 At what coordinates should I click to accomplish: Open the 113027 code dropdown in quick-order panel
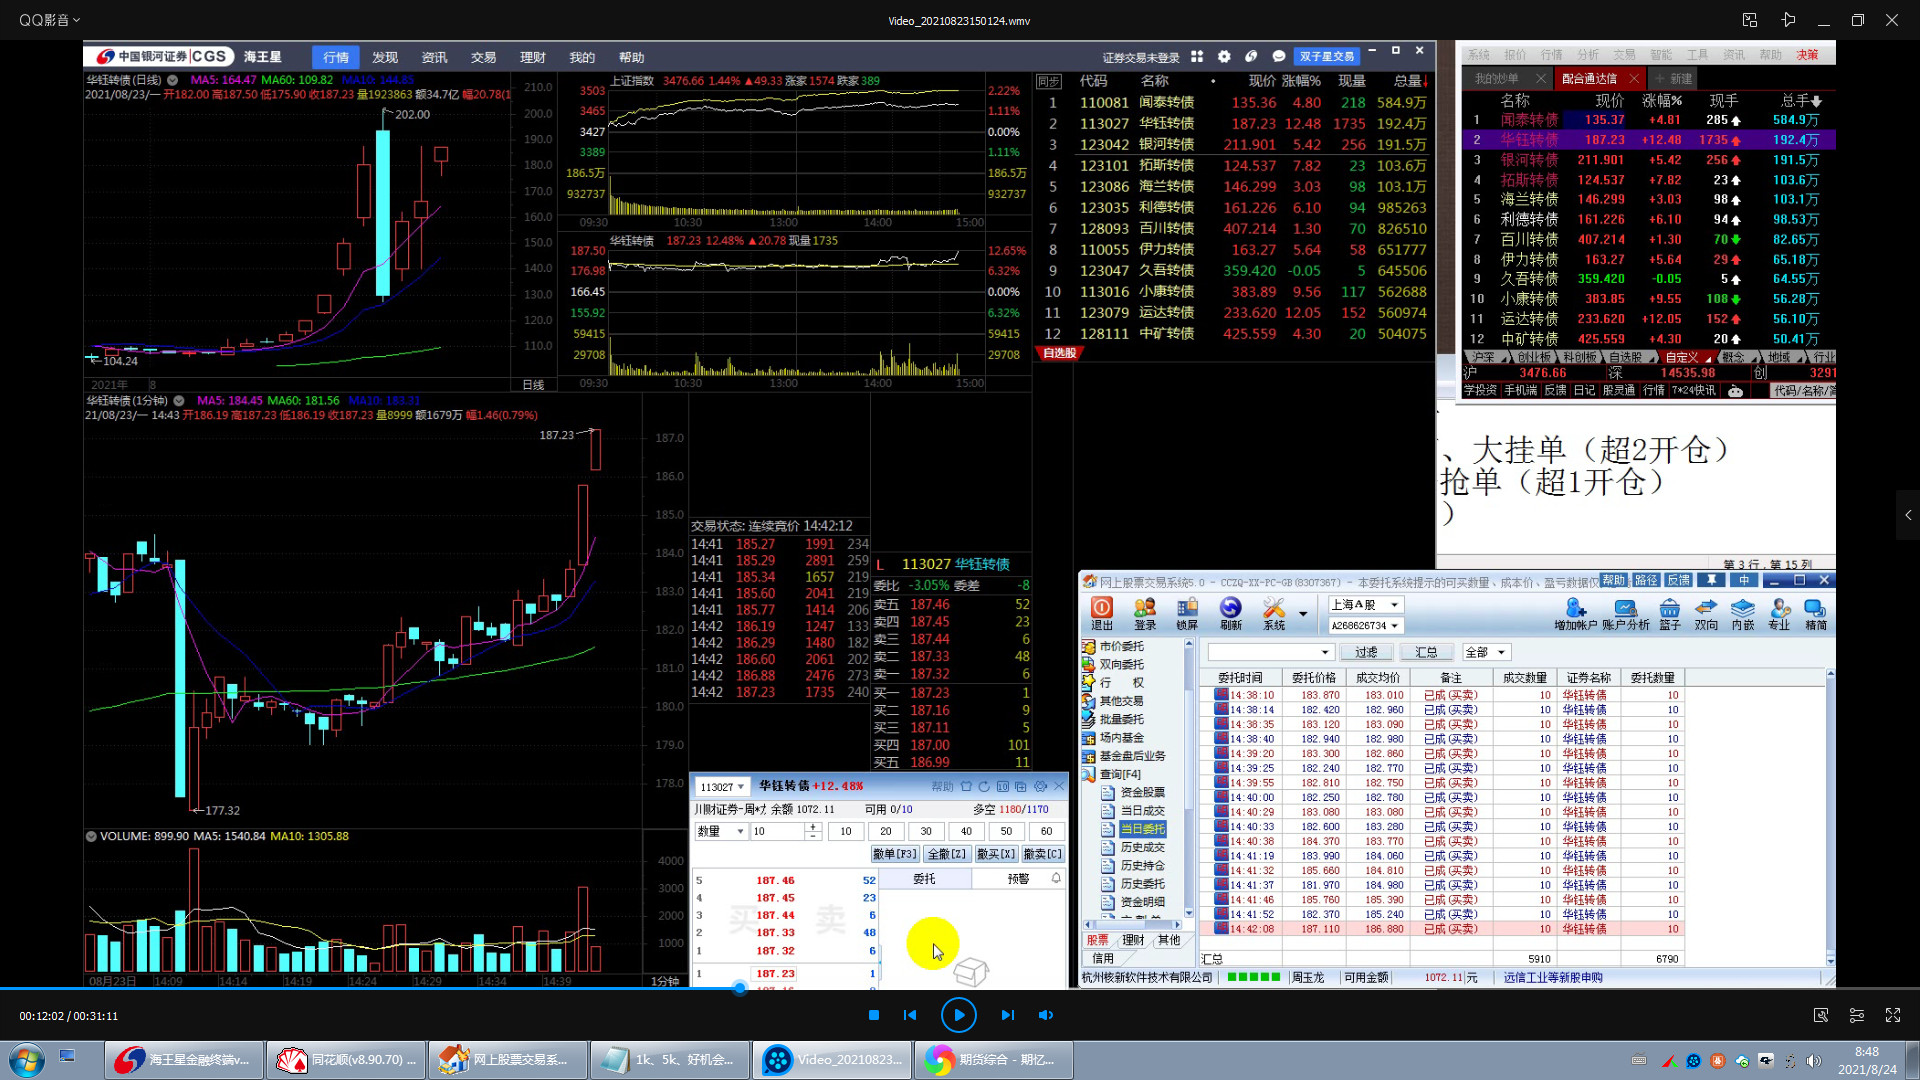point(722,787)
